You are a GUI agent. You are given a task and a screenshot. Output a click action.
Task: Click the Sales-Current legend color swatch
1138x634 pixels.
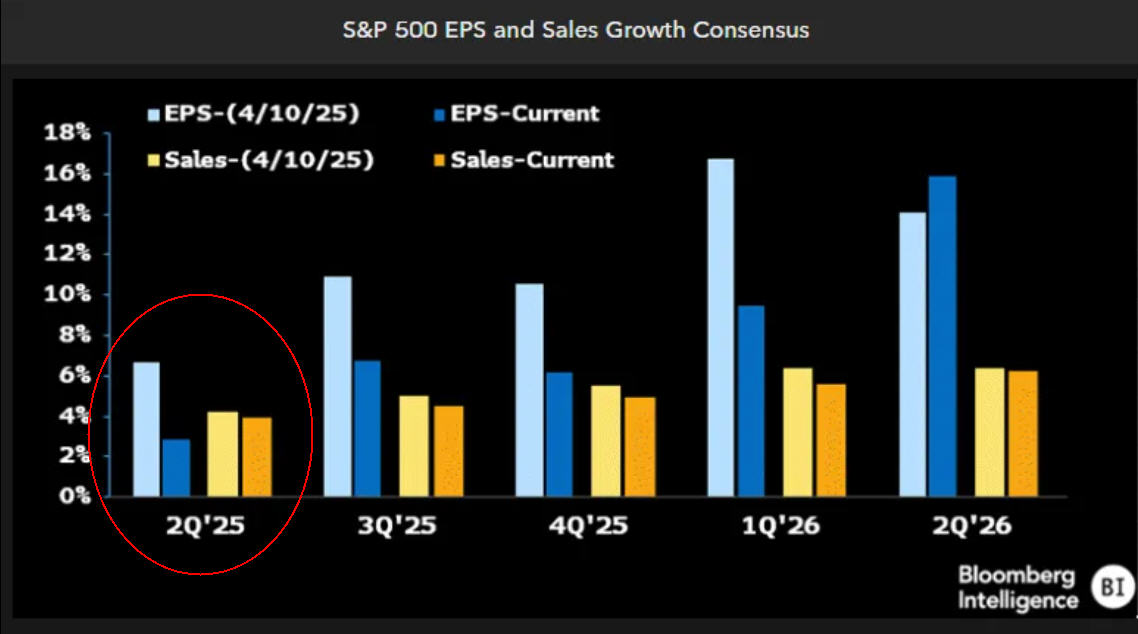click(x=439, y=160)
